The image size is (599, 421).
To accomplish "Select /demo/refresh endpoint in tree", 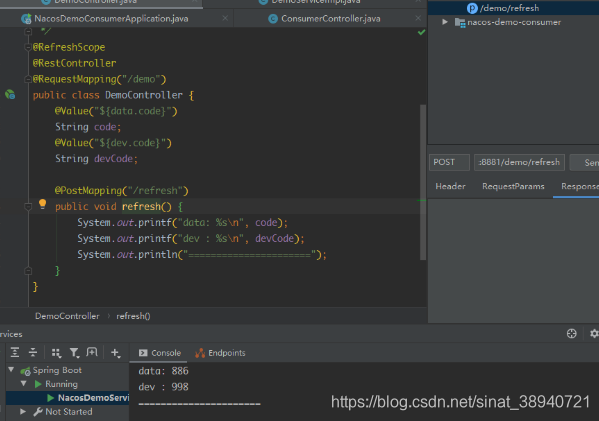I will (x=509, y=8).
